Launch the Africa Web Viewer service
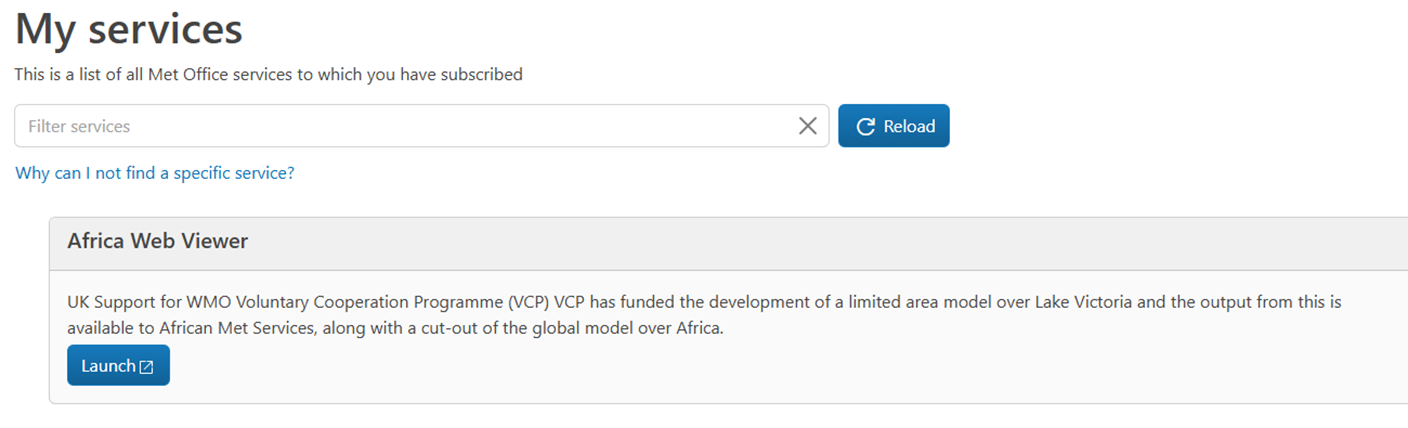The width and height of the screenshot is (1408, 428). click(118, 366)
